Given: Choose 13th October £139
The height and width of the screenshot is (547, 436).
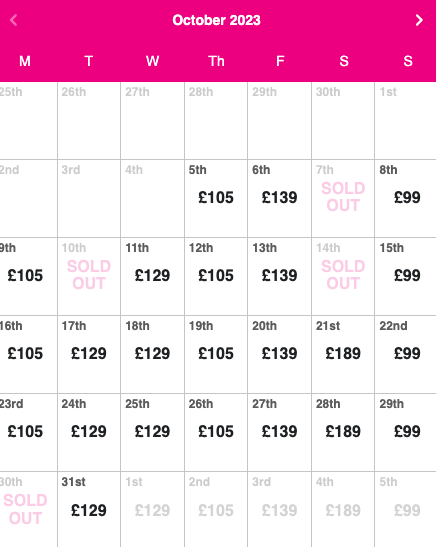Looking at the screenshot, I should pyautogui.click(x=279, y=277).
